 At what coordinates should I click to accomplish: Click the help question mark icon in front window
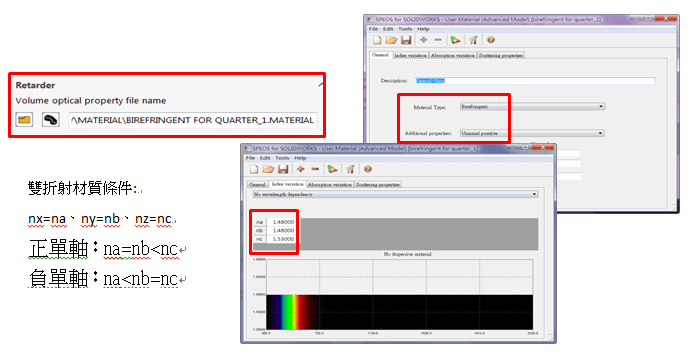(368, 169)
